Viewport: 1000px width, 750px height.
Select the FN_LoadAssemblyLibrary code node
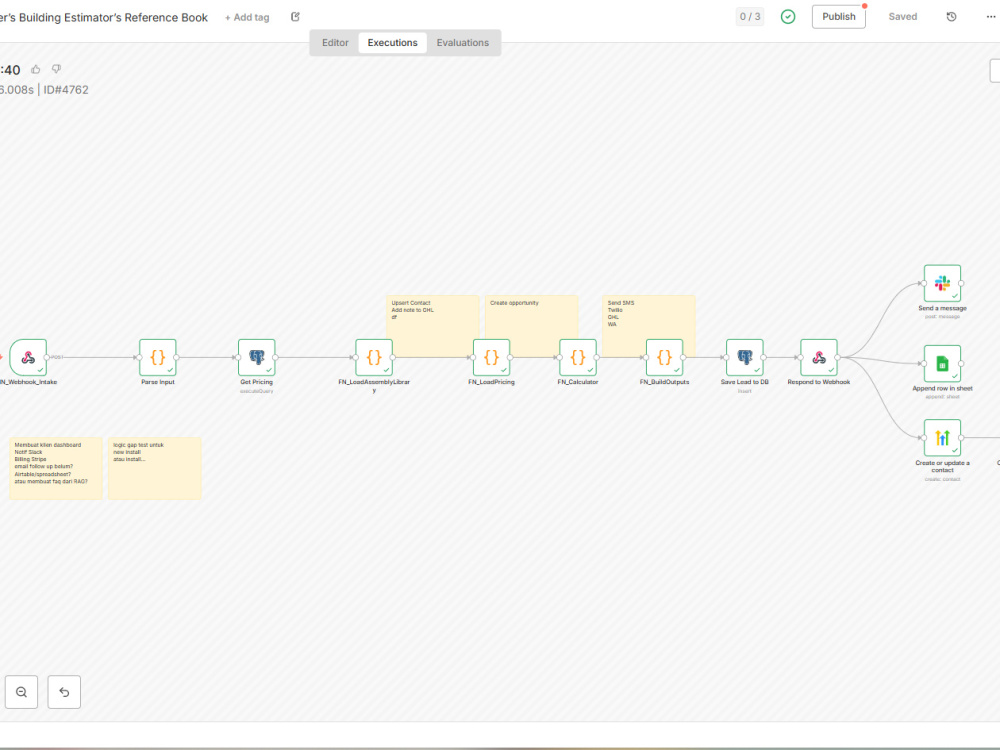[x=374, y=357]
